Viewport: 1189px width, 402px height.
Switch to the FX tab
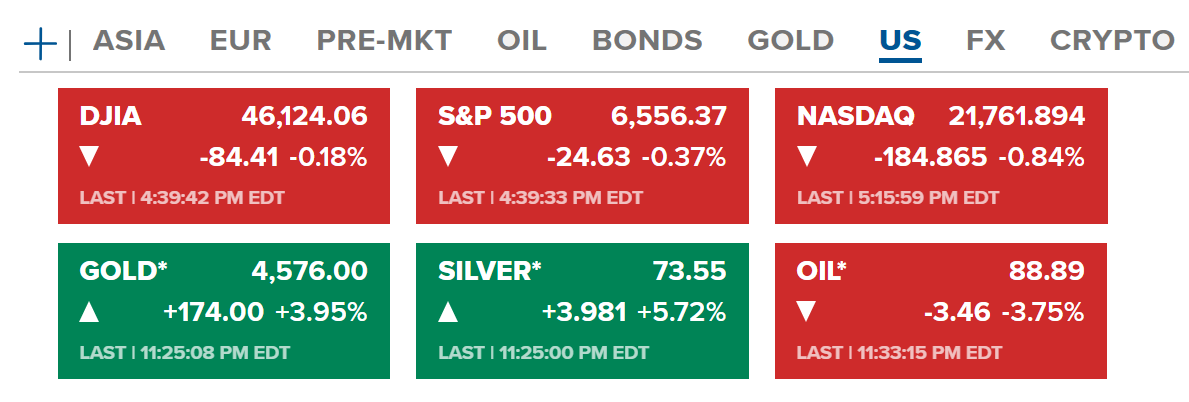985,41
